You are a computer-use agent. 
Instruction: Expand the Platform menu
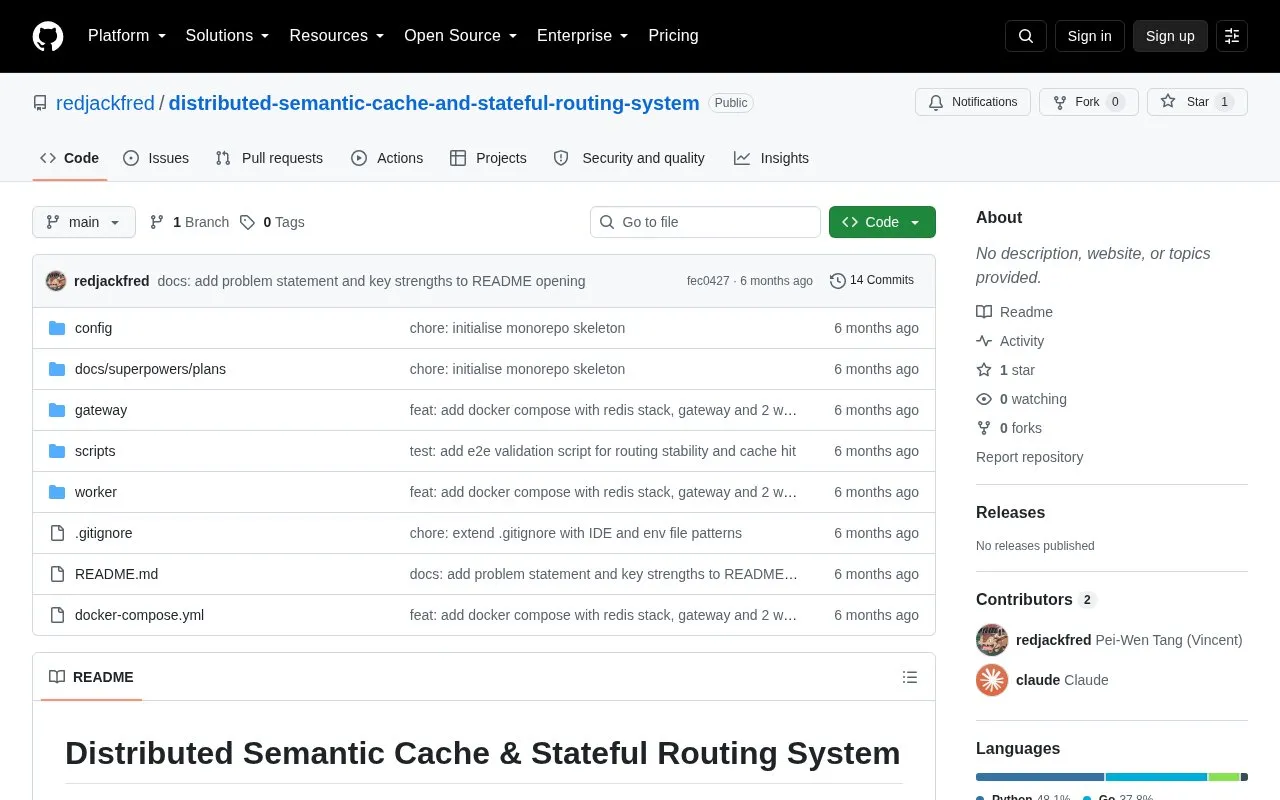127,36
